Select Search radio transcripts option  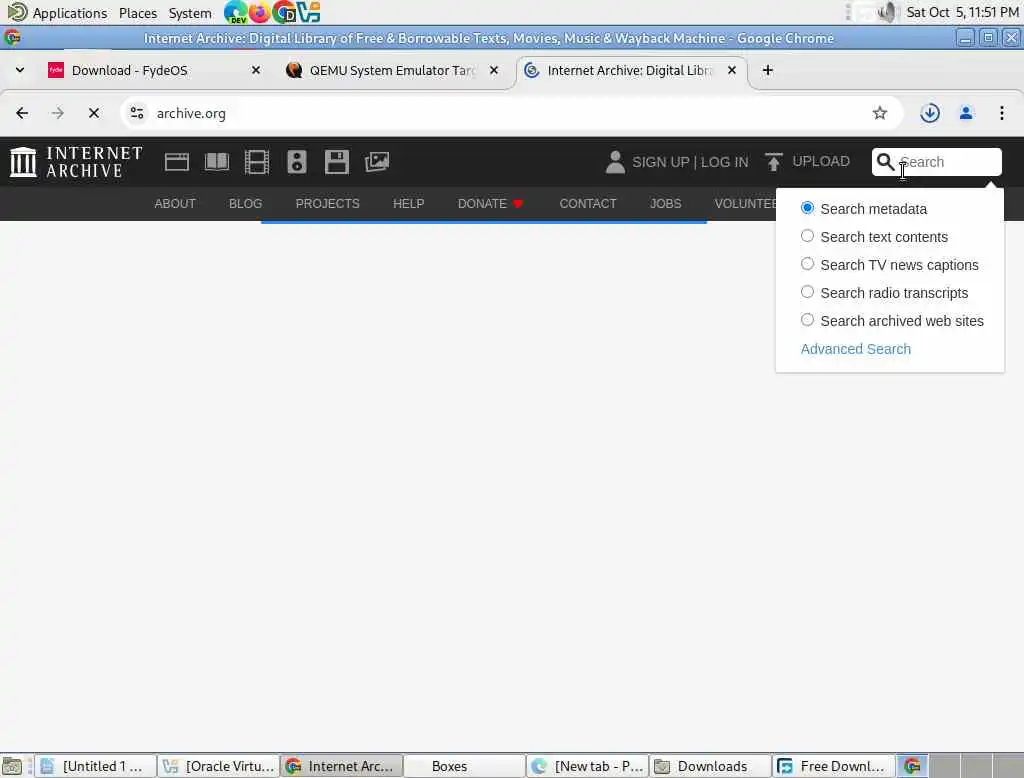pos(807,292)
